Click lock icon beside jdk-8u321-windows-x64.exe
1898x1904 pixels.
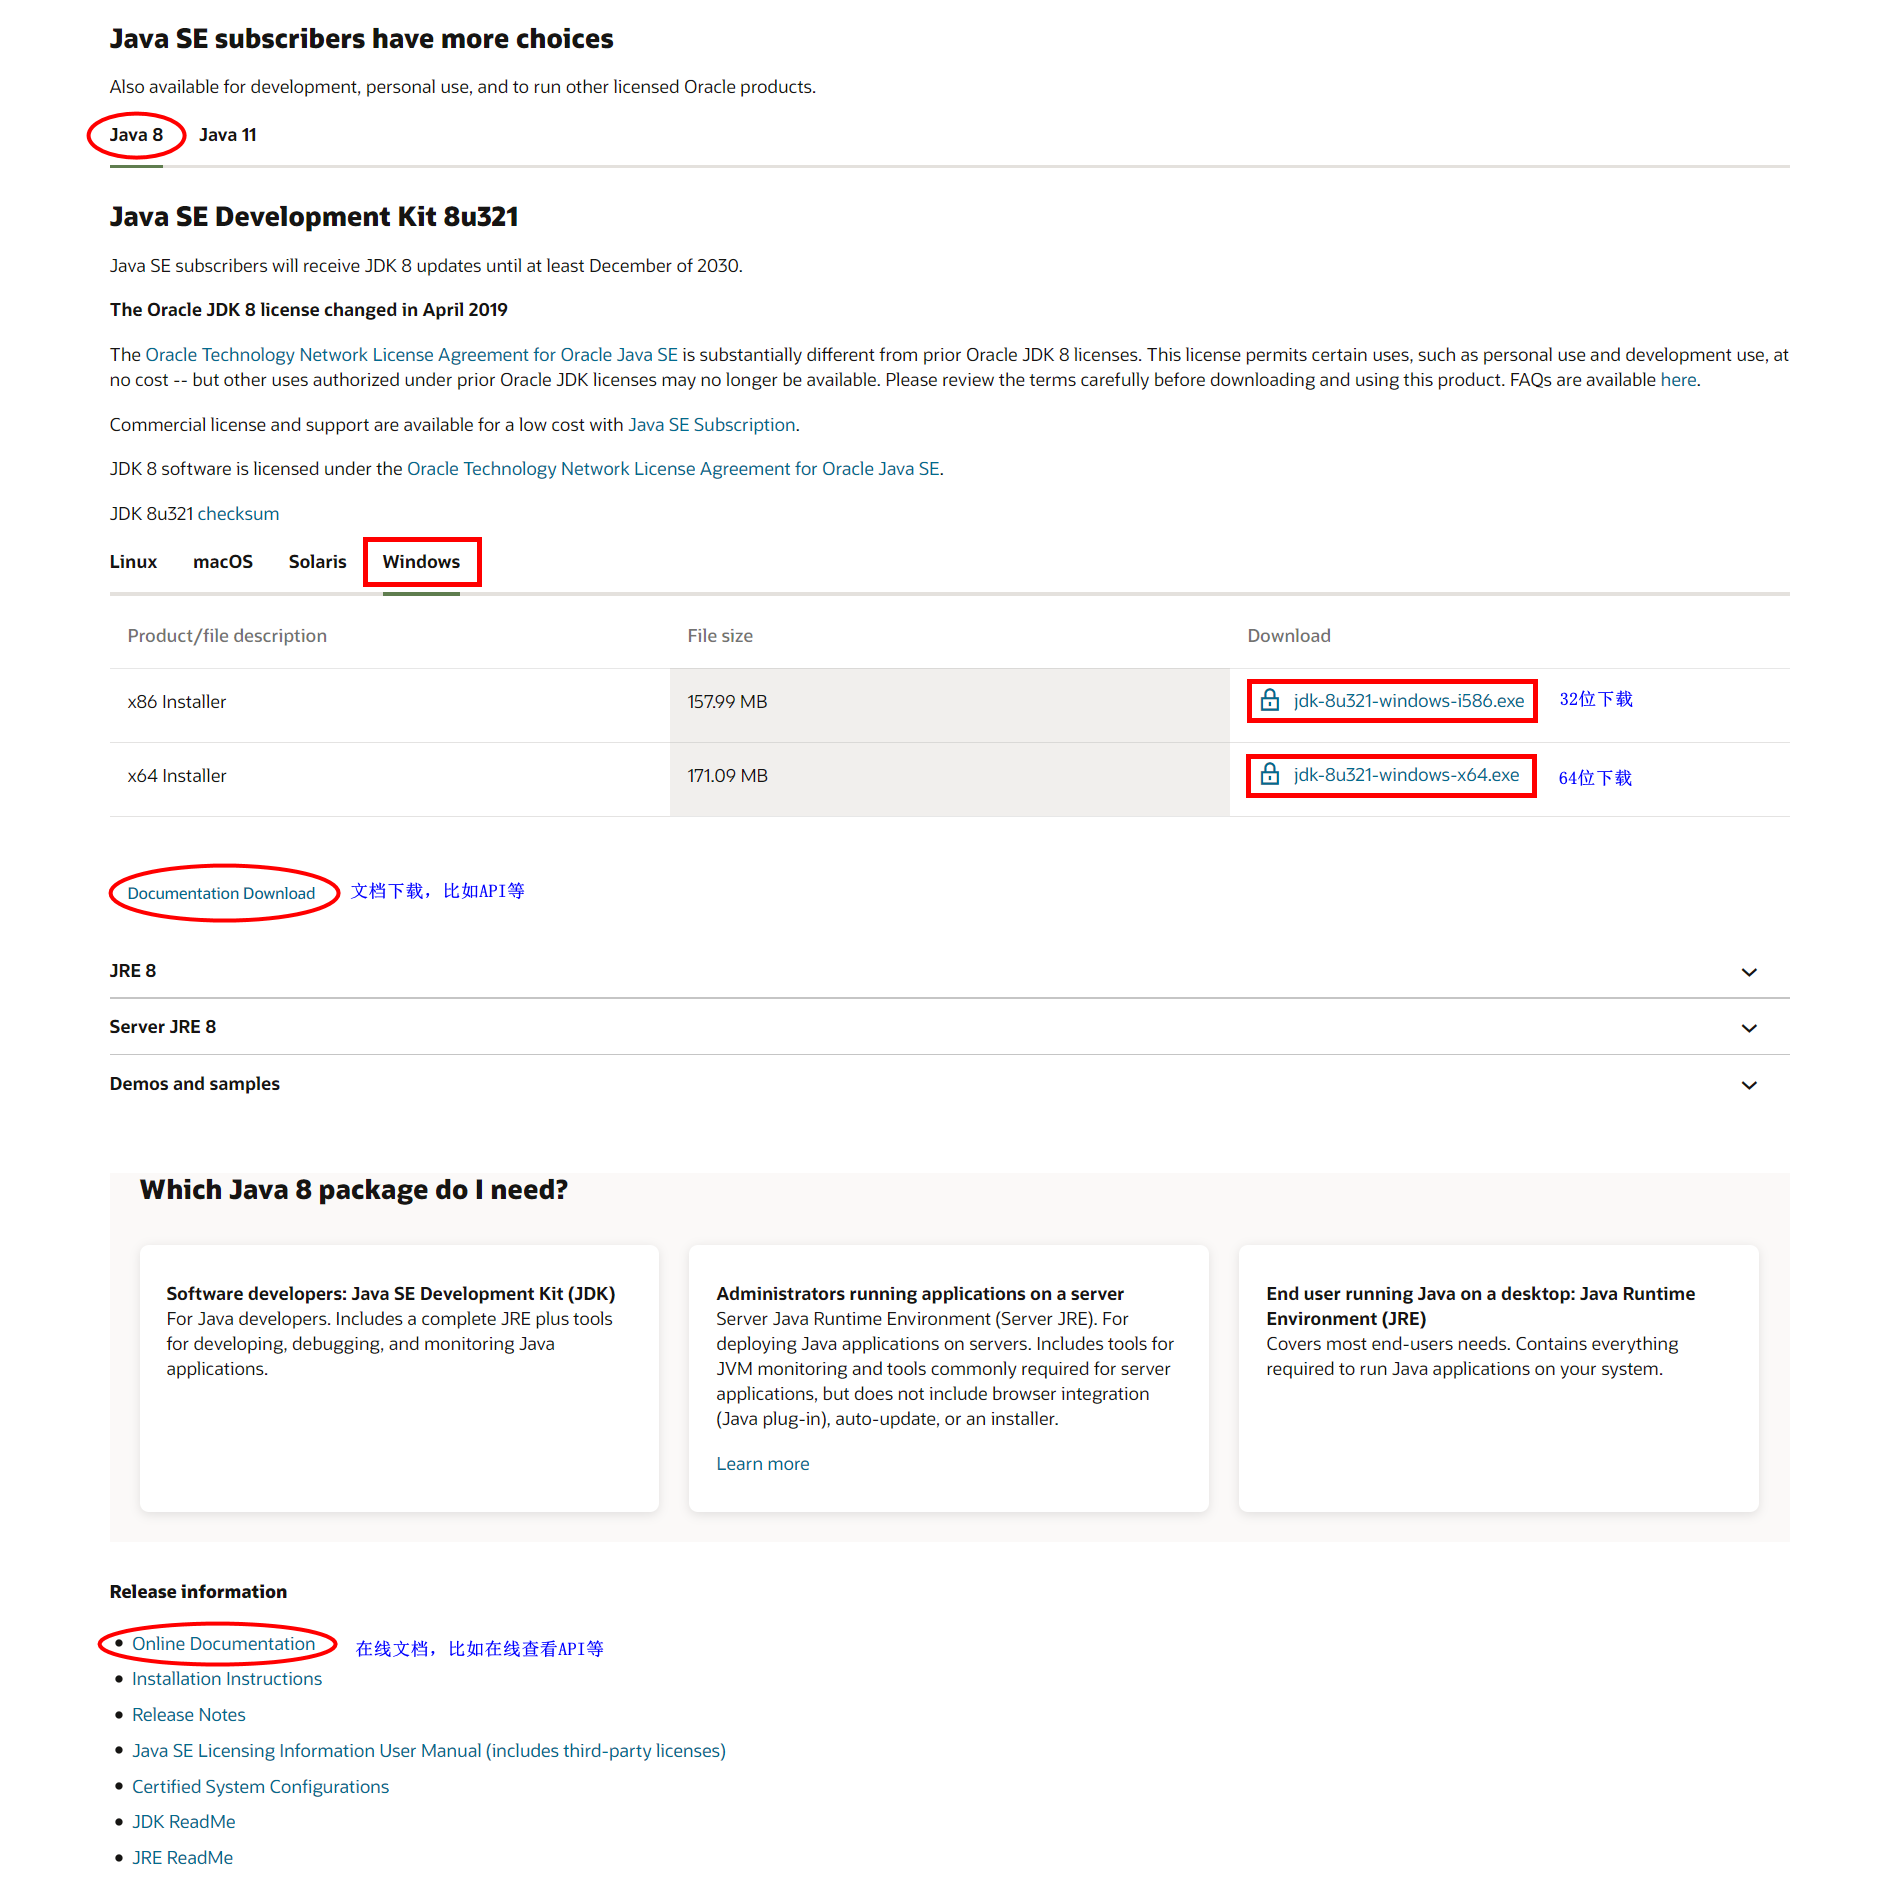coord(1269,774)
